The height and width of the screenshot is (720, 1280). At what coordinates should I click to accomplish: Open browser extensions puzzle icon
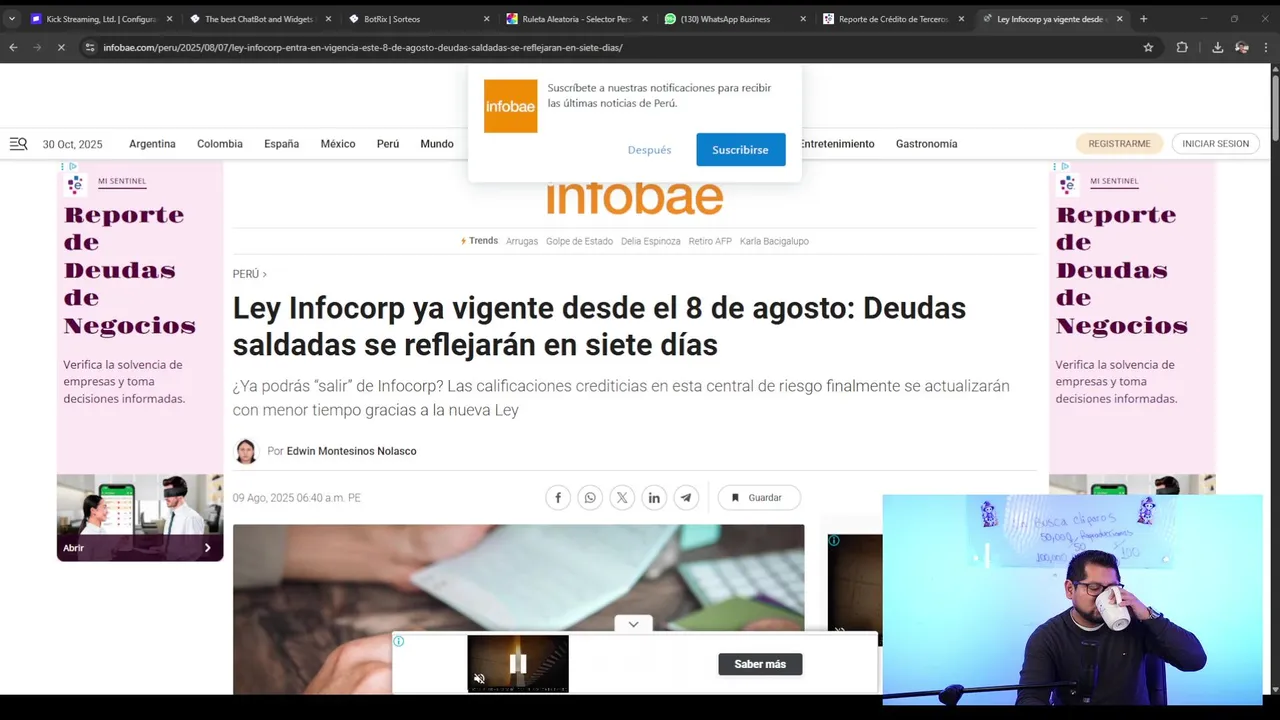click(x=1182, y=47)
